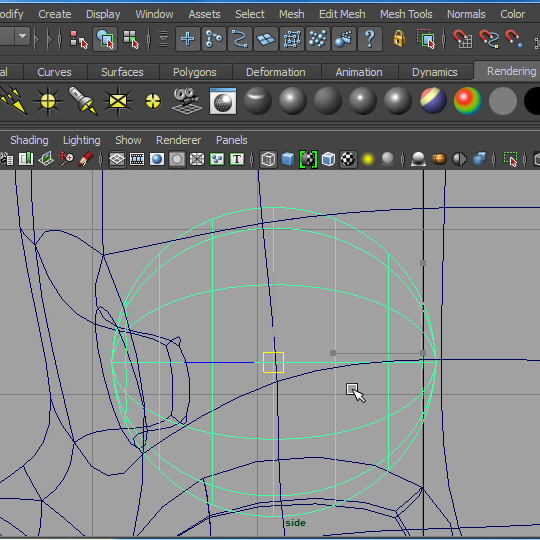The image size is (540, 540).
Task: Click the image plane icon
Action: 46,159
